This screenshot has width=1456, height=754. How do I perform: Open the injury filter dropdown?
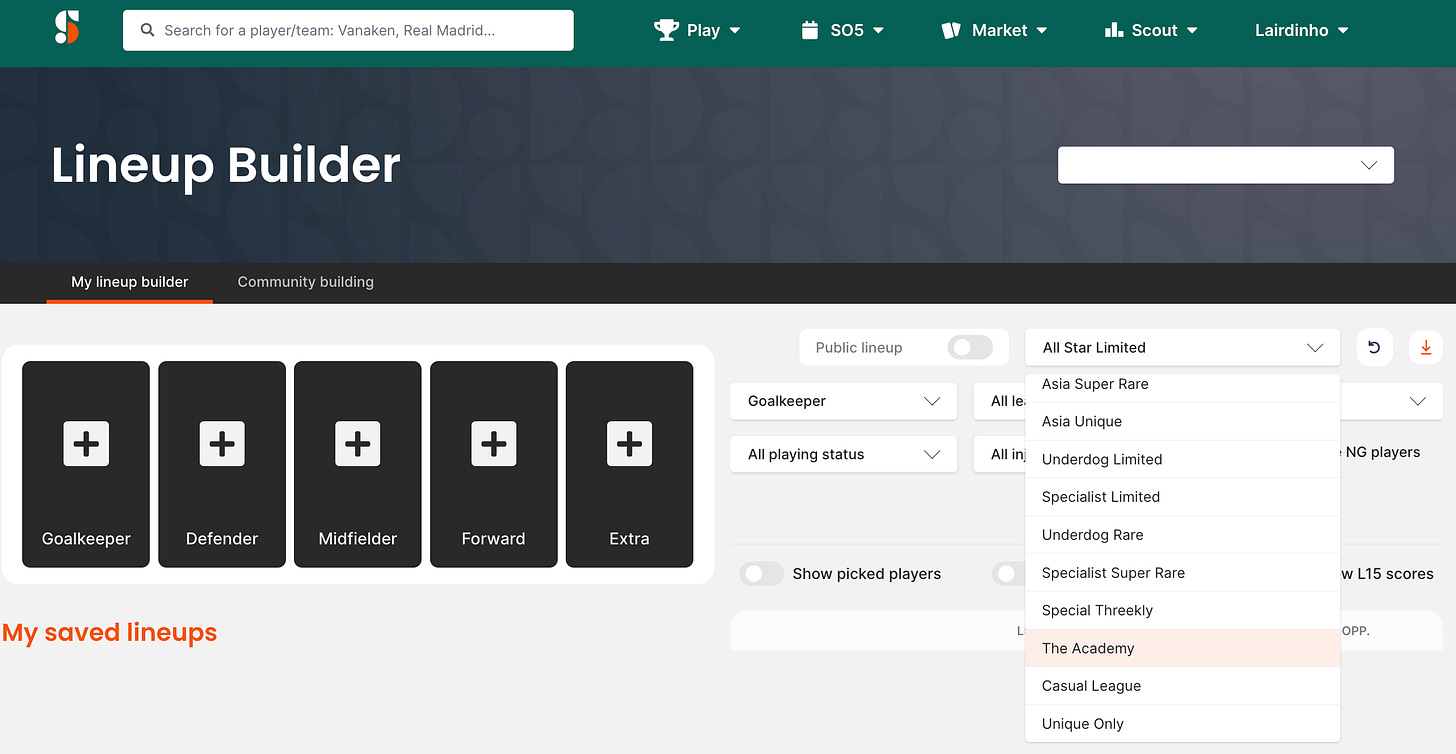(x=1000, y=454)
